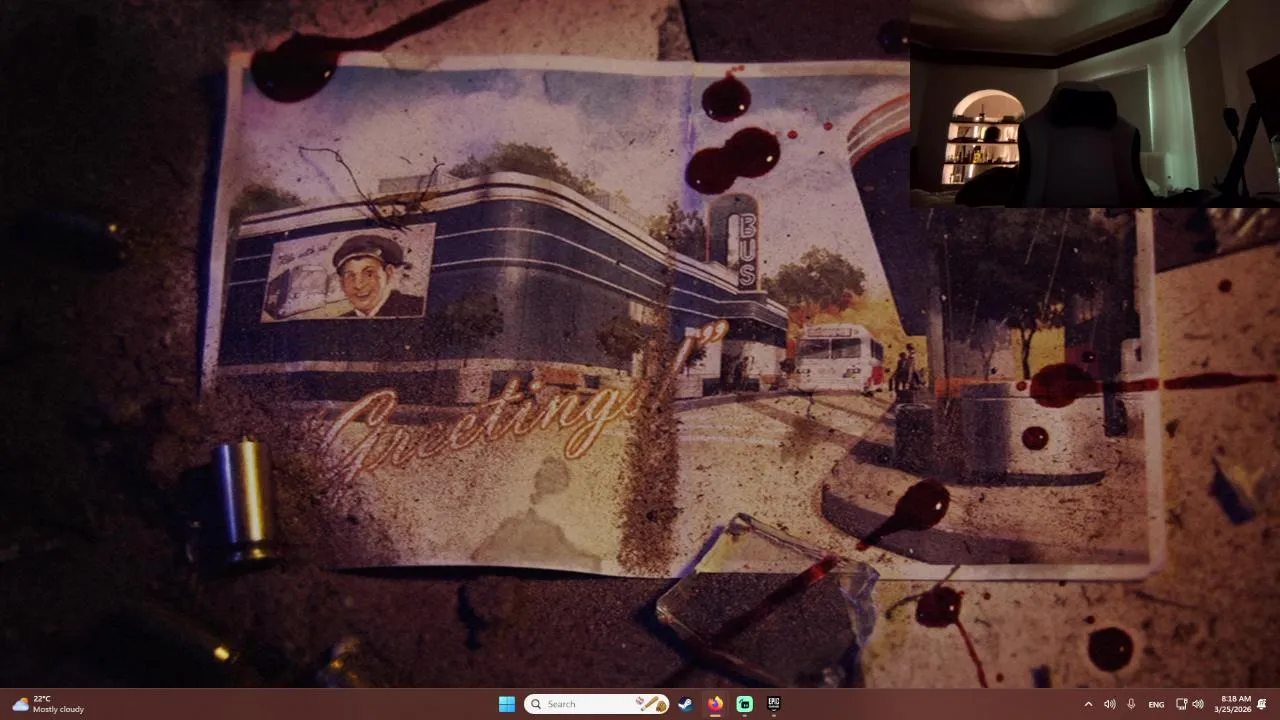This screenshot has height=720, width=1280.
Task: Switch to the Firefox browser window
Action: [x=715, y=704]
